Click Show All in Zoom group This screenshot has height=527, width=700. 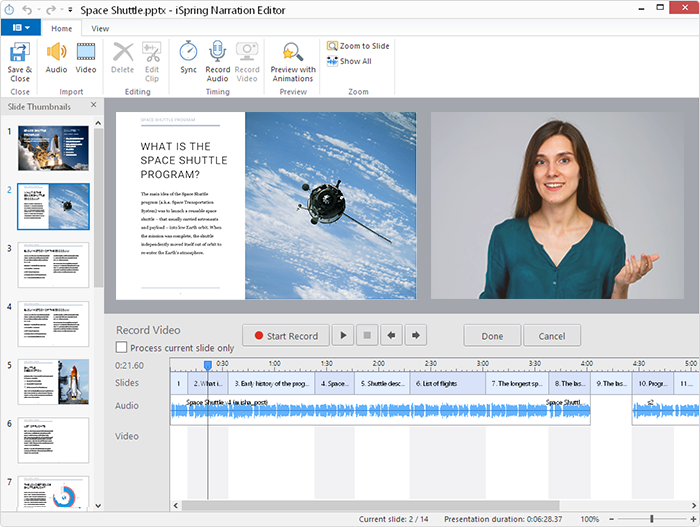click(x=349, y=61)
